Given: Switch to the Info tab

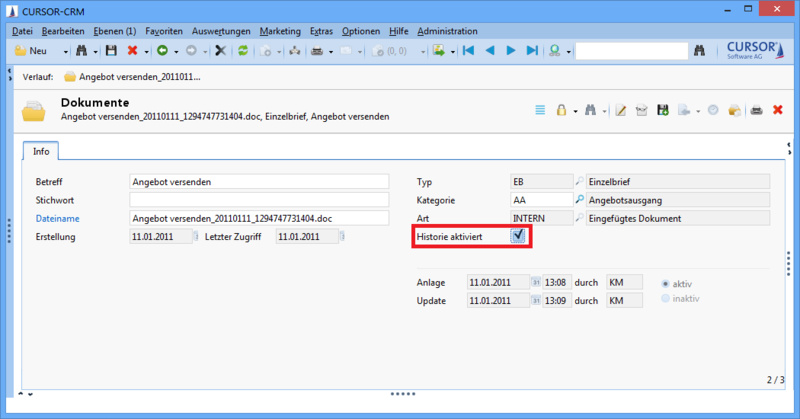Looking at the screenshot, I should 41,152.
